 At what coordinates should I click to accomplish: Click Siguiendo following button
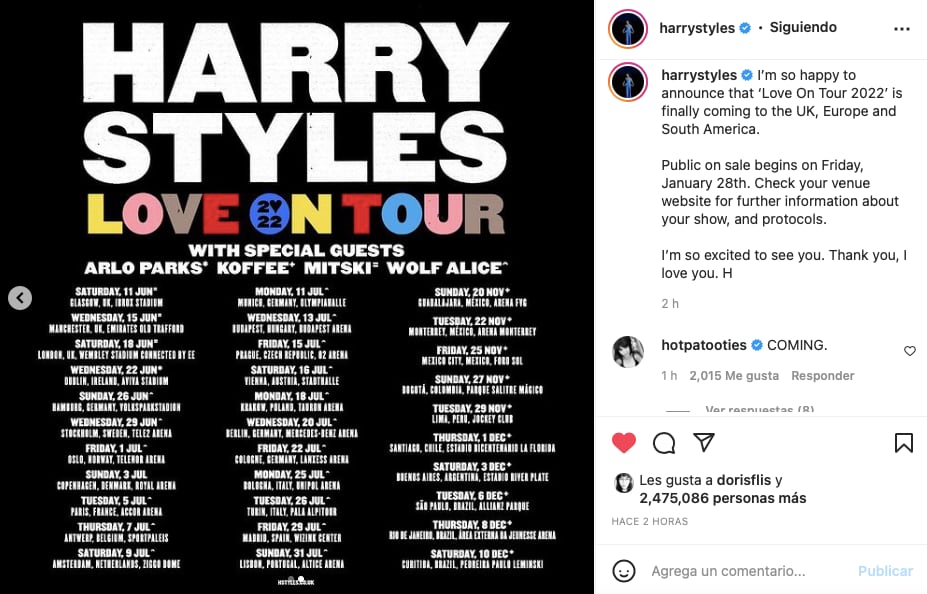(803, 28)
